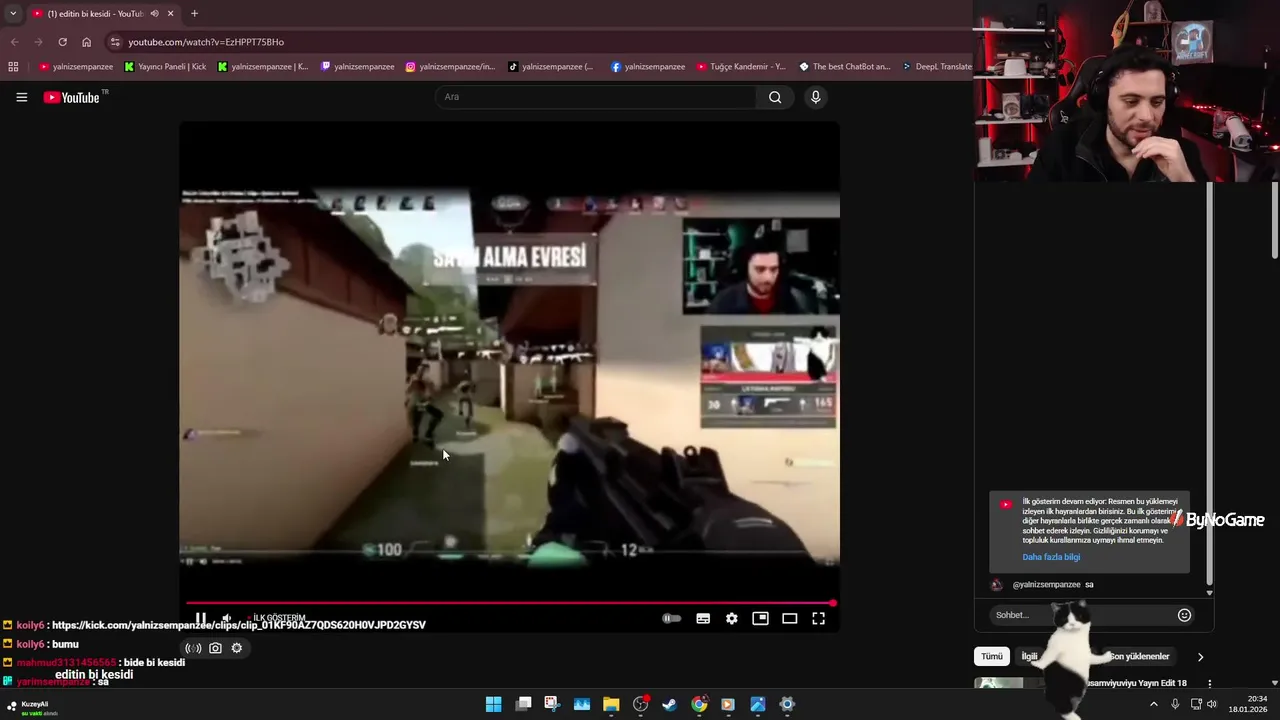Open Steam from the taskbar
The height and width of the screenshot is (720, 1280).
pos(669,704)
